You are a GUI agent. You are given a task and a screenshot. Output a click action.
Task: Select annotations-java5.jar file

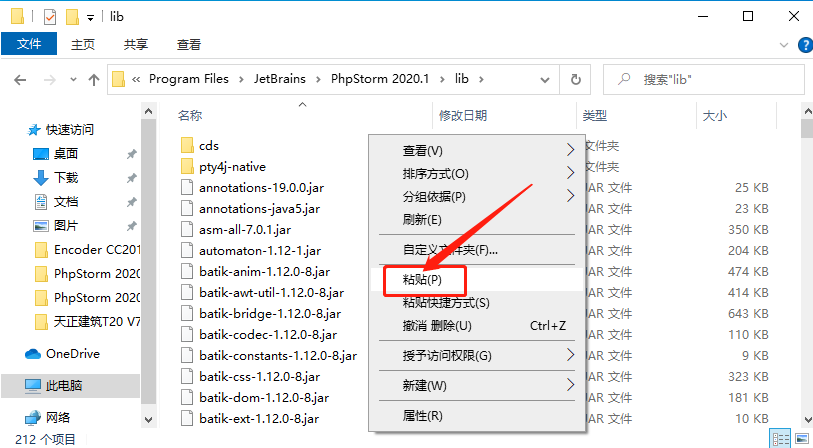click(x=259, y=209)
